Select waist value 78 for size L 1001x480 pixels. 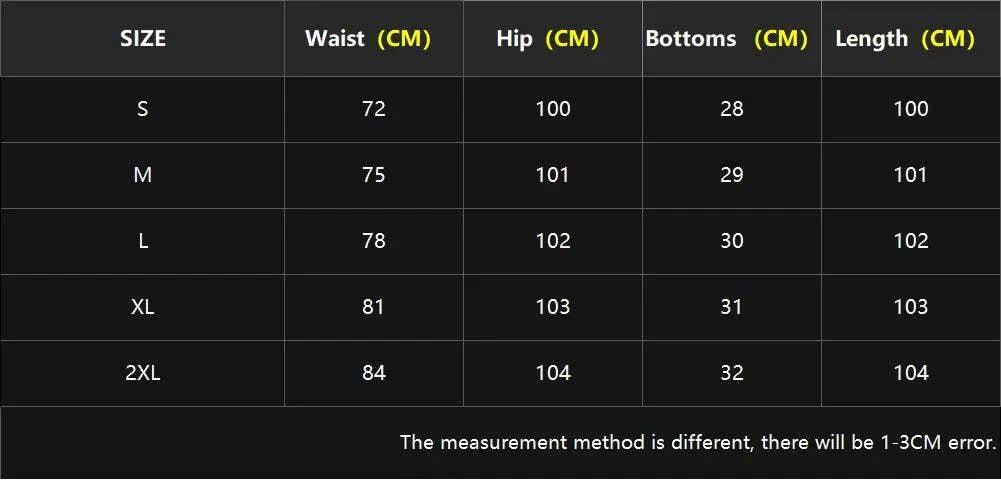pos(374,241)
